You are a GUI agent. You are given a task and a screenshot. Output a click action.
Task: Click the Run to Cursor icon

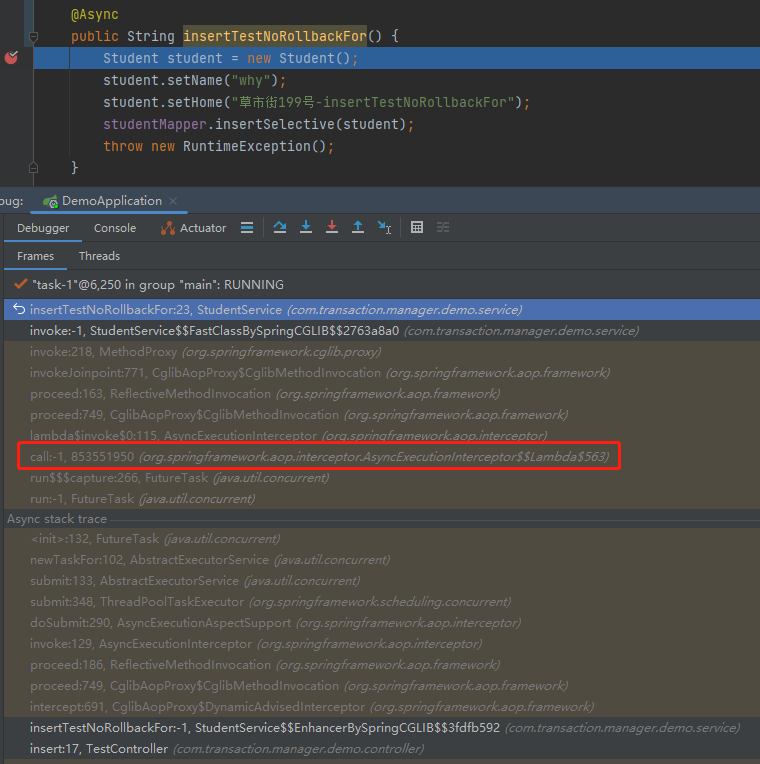(x=384, y=227)
